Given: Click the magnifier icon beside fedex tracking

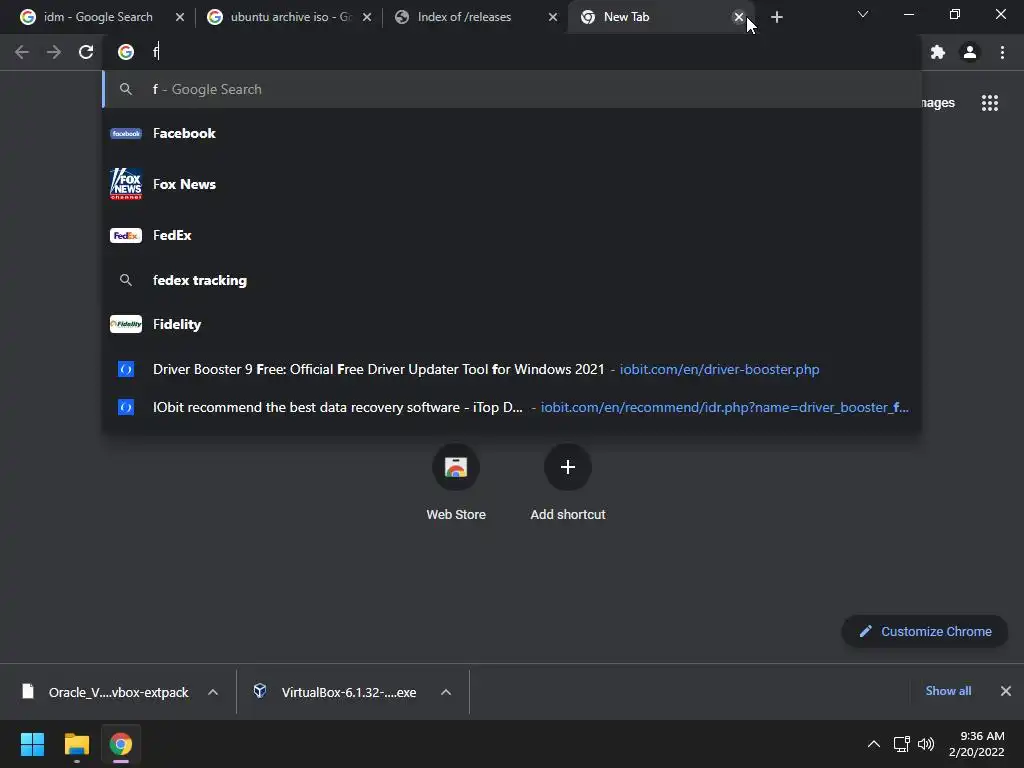Looking at the screenshot, I should click(x=126, y=280).
